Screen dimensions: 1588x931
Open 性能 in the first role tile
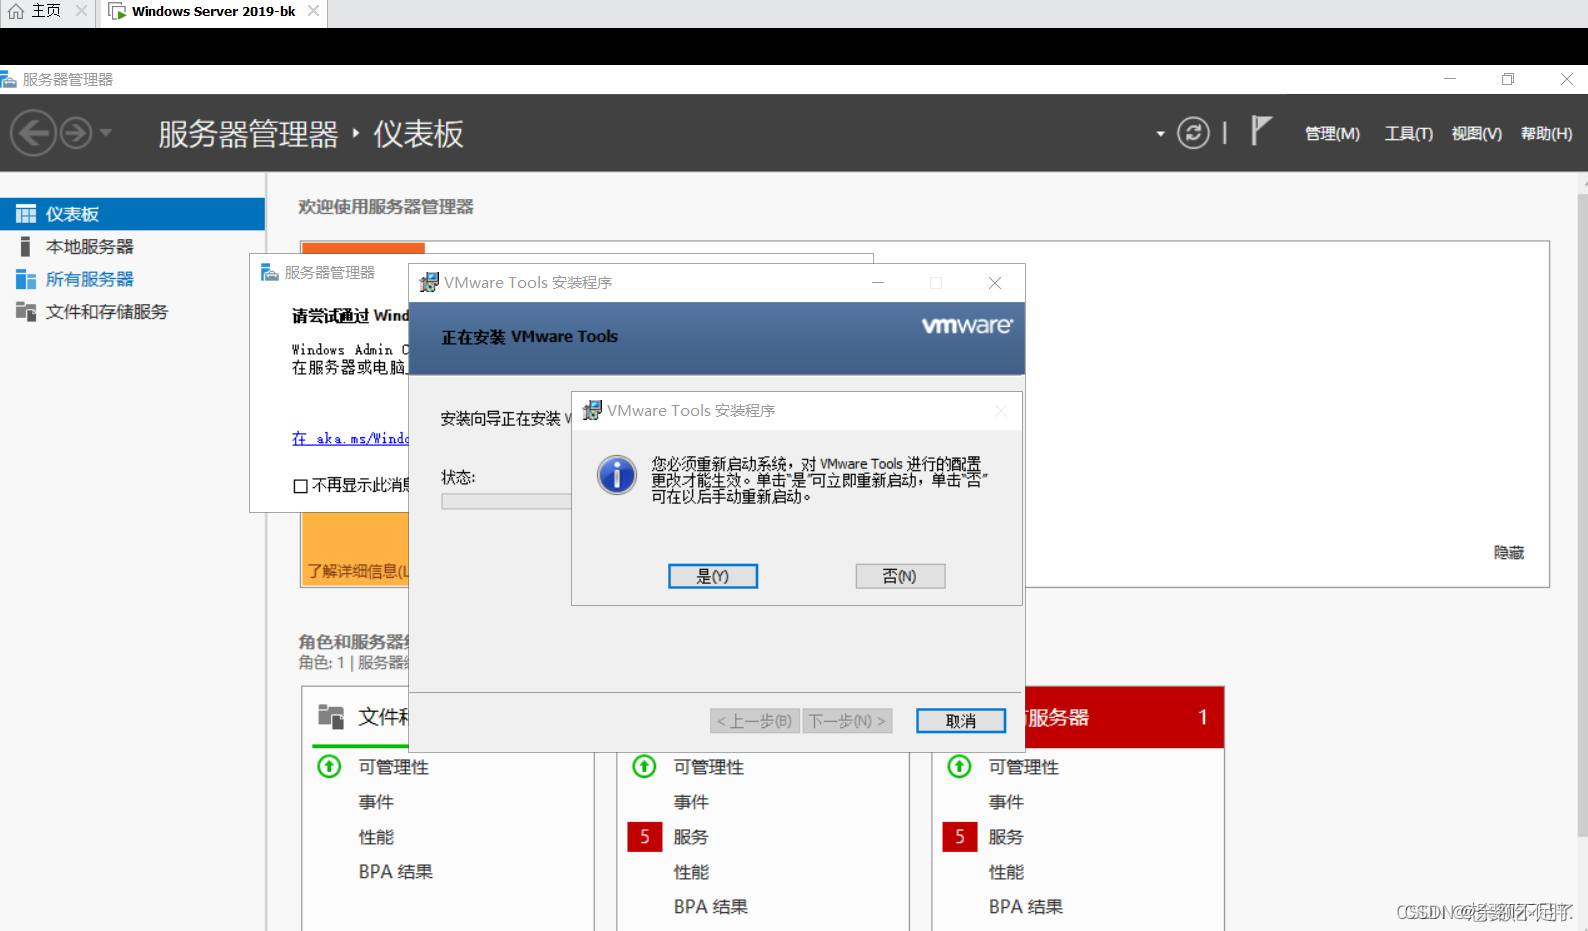376,837
